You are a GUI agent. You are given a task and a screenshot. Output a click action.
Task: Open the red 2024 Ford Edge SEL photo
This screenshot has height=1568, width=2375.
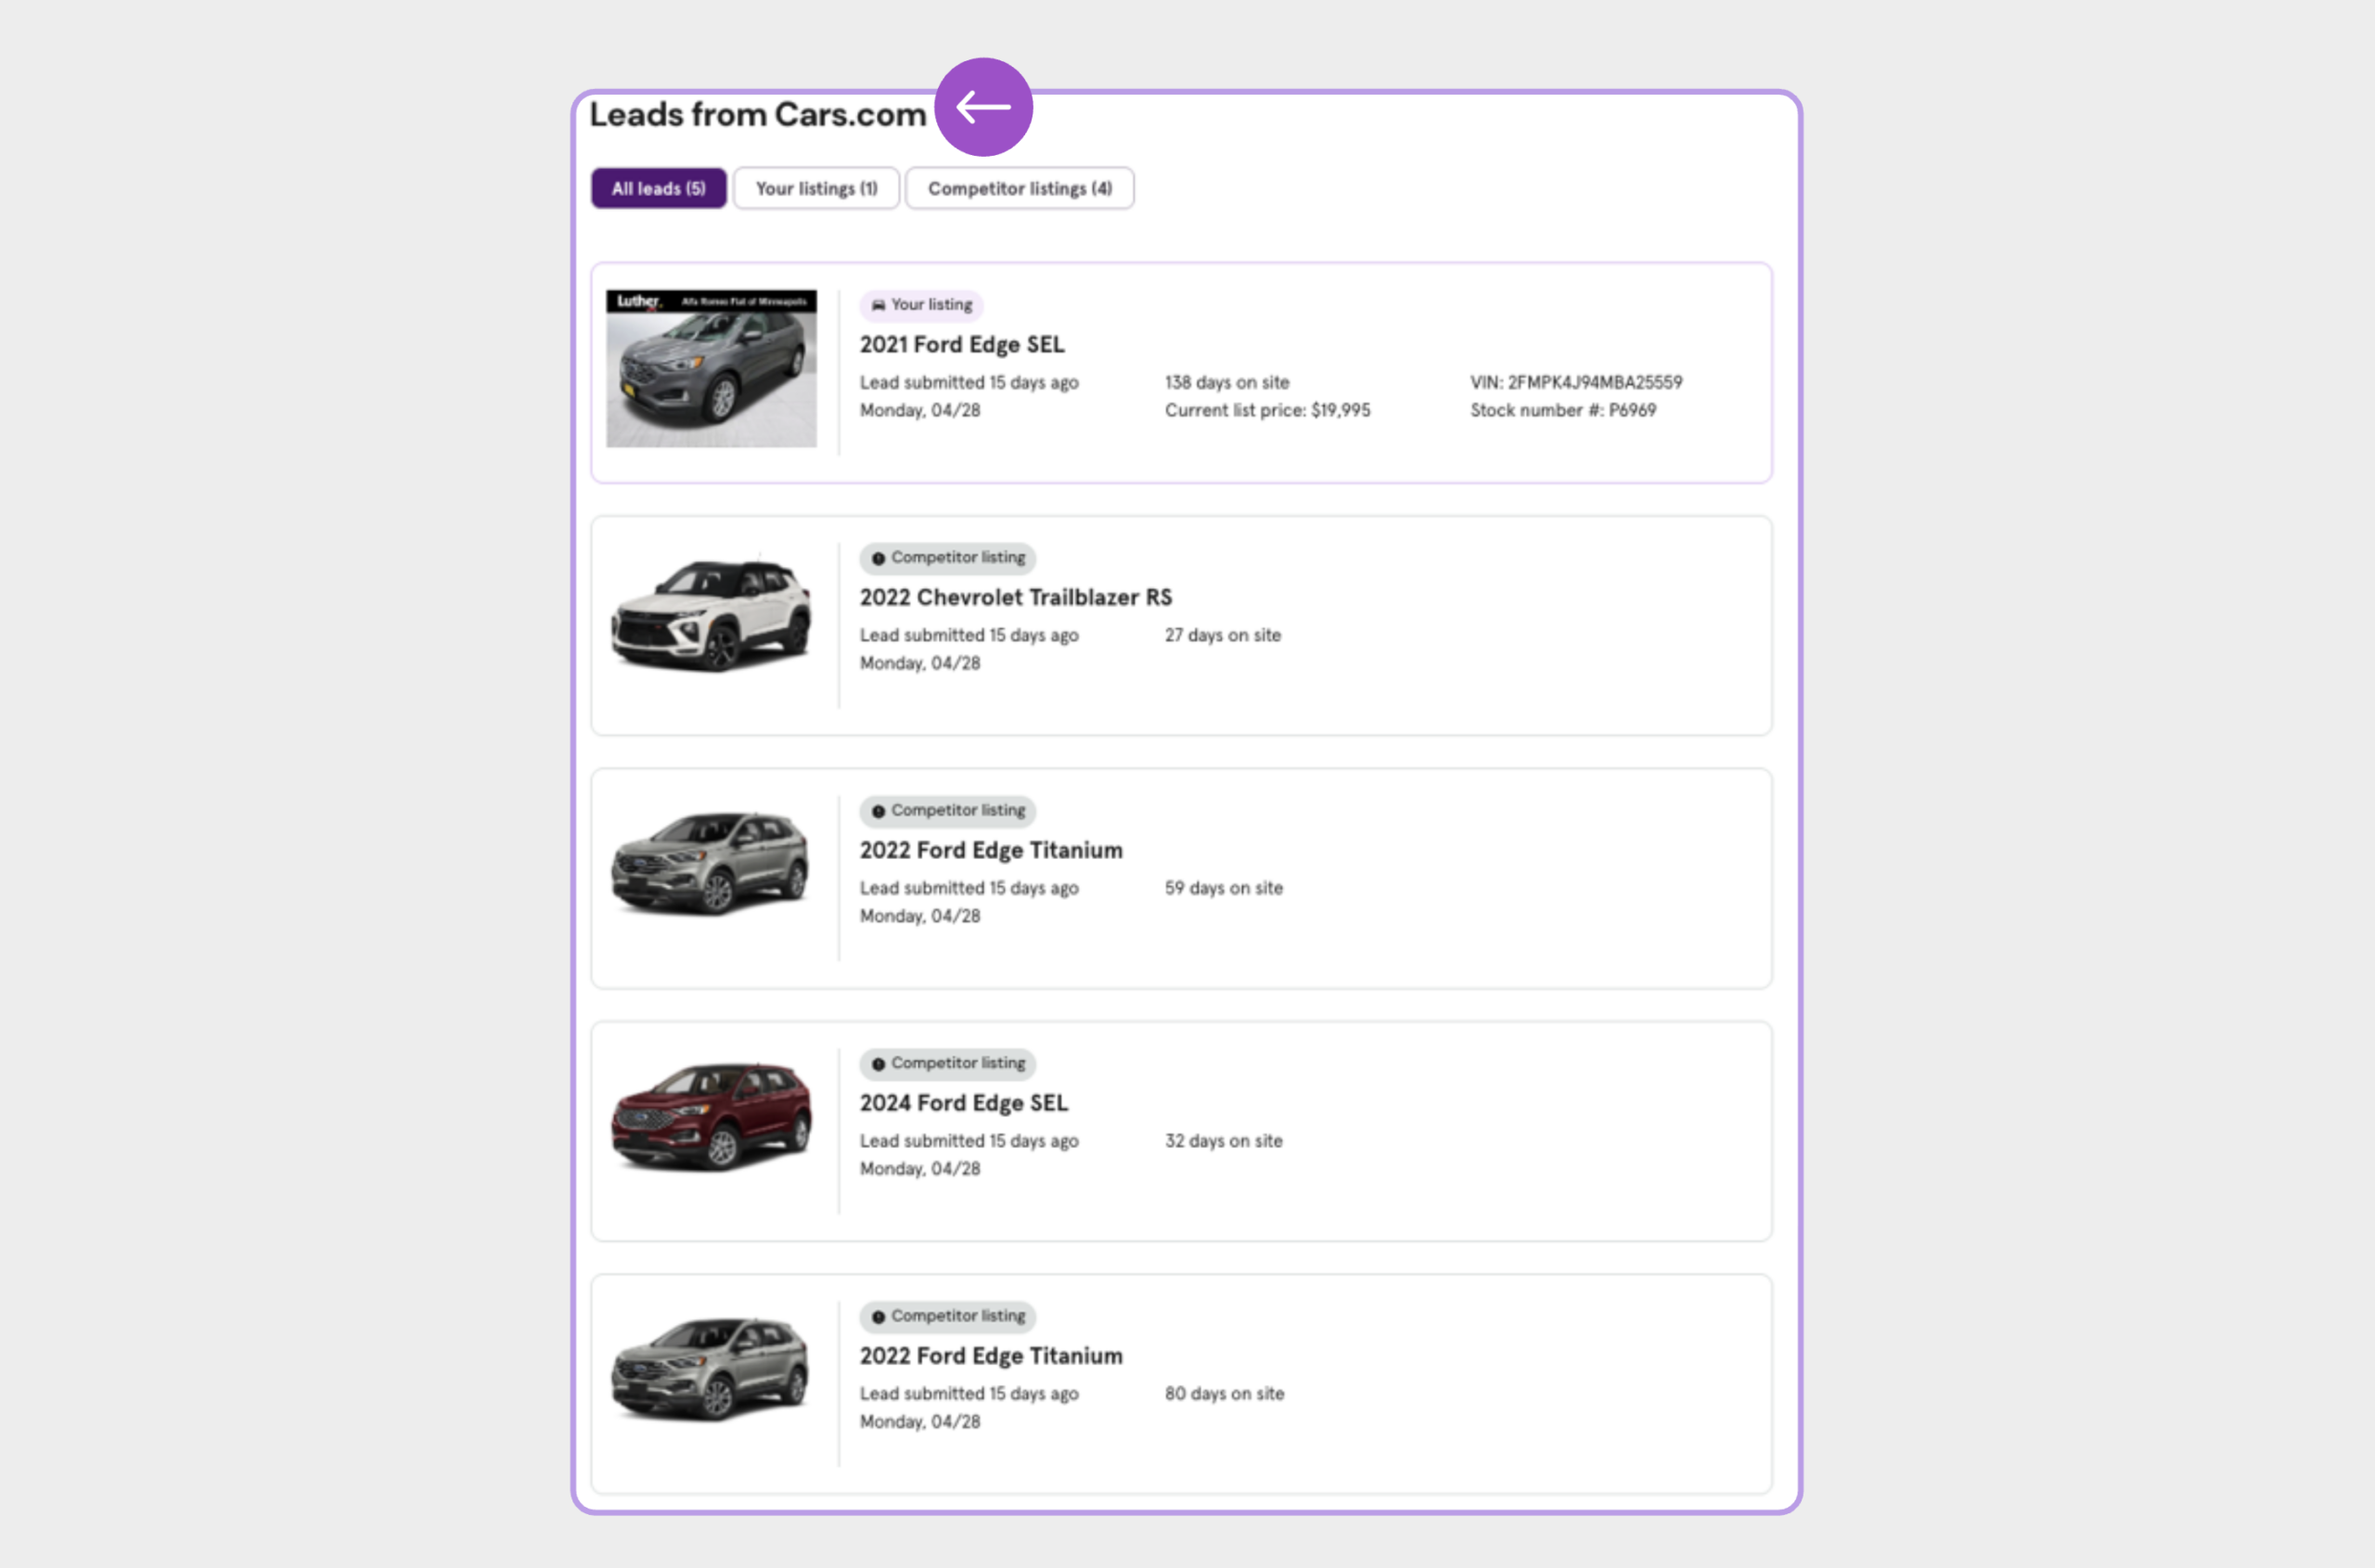711,1117
